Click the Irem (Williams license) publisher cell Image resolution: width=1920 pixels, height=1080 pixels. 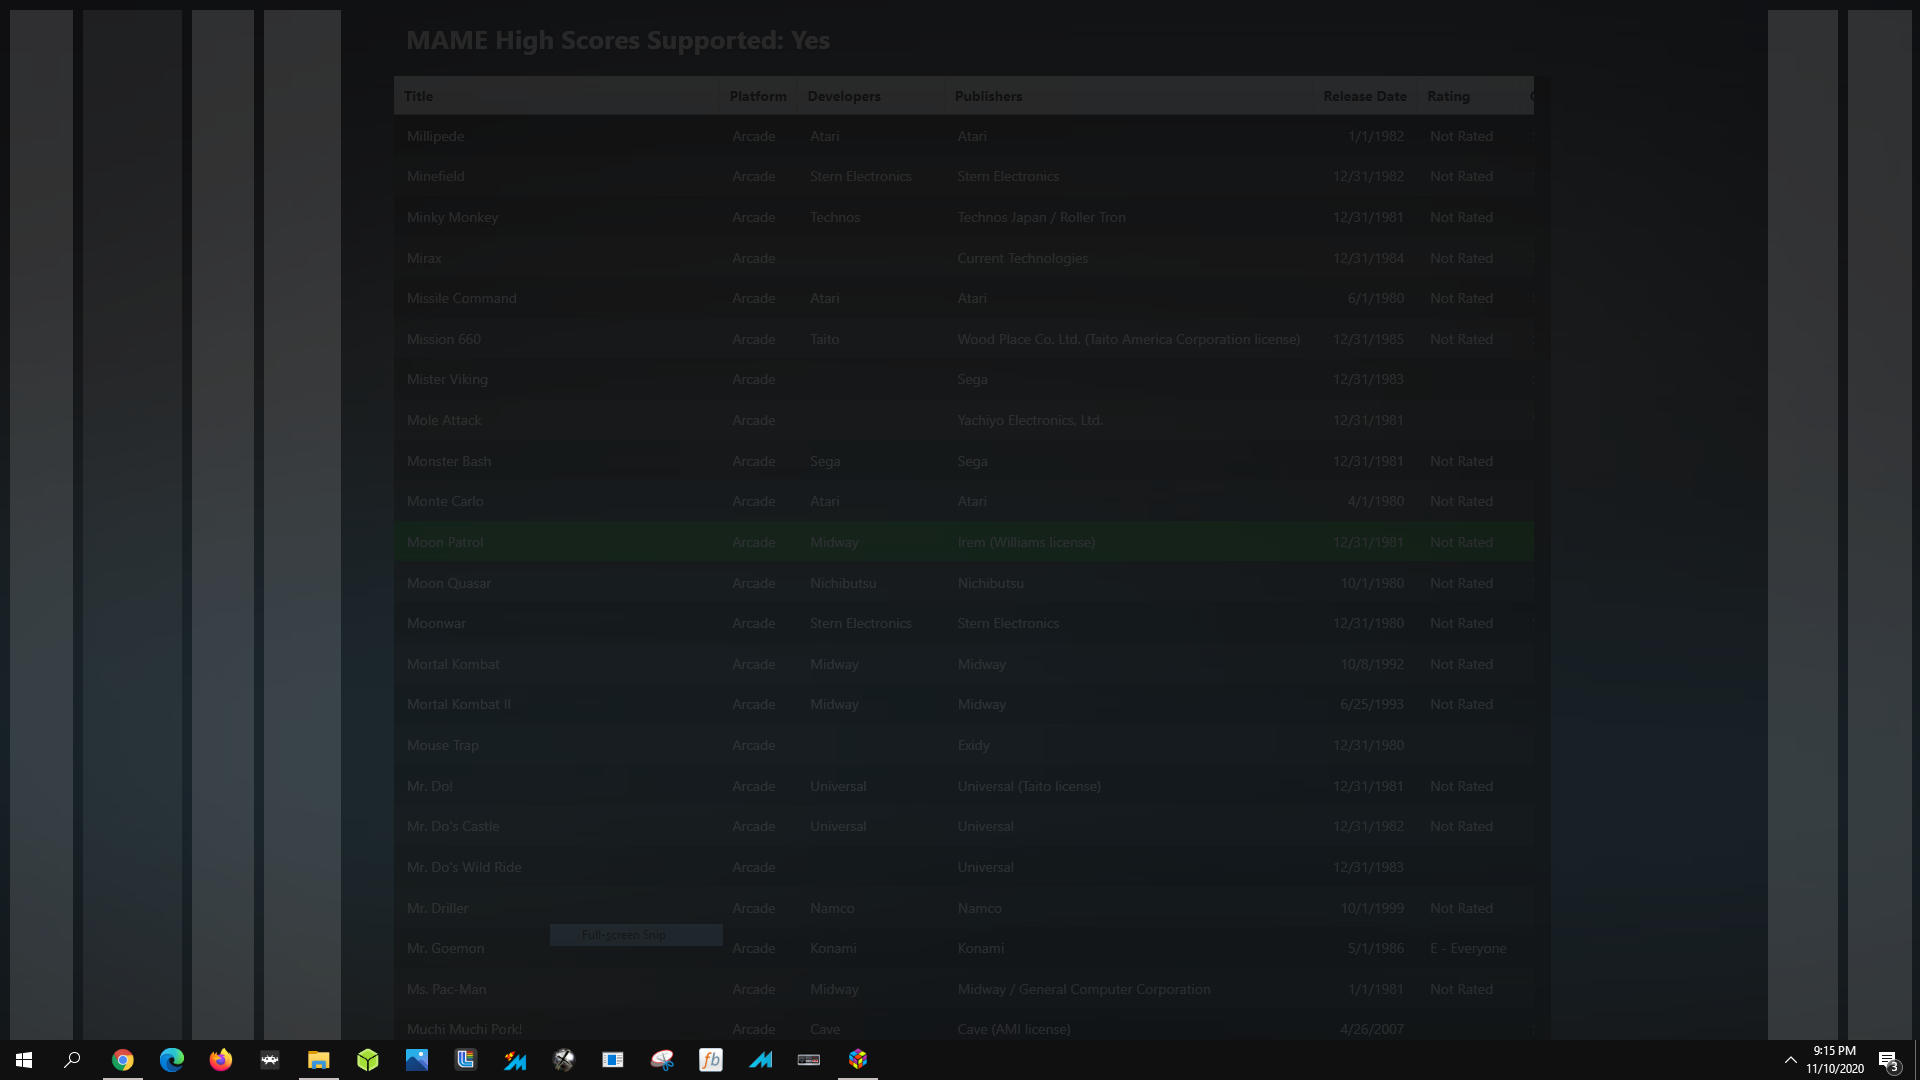coord(1026,542)
